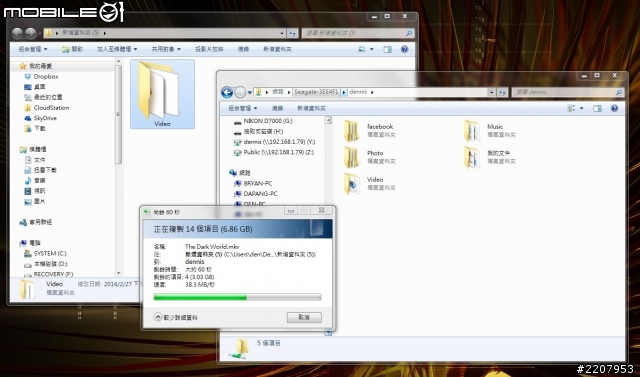Open Help in the dennis window toolbar

tap(614, 108)
